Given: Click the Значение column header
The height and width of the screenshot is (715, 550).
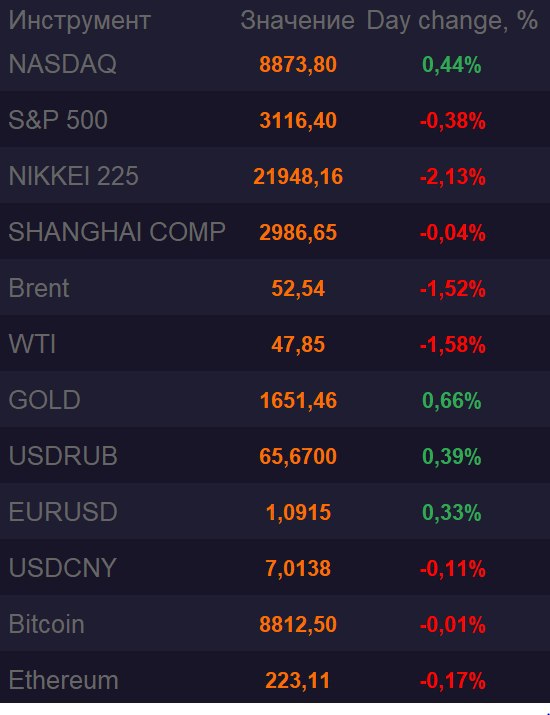Looking at the screenshot, I should [x=297, y=21].
